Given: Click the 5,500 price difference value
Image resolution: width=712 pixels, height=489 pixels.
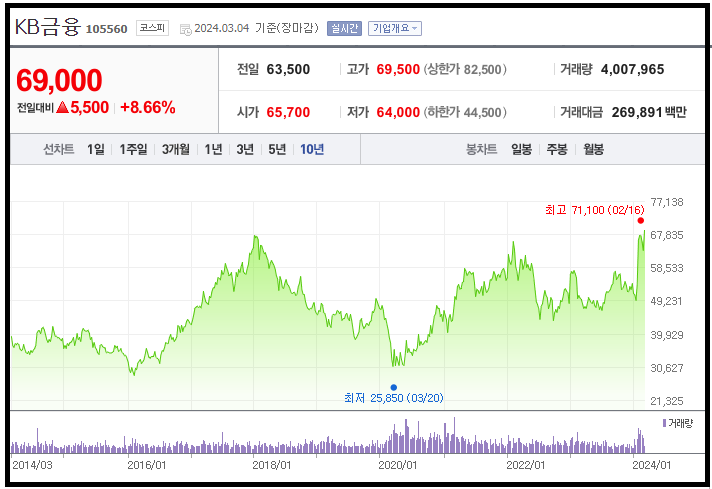Looking at the screenshot, I should point(89,108).
